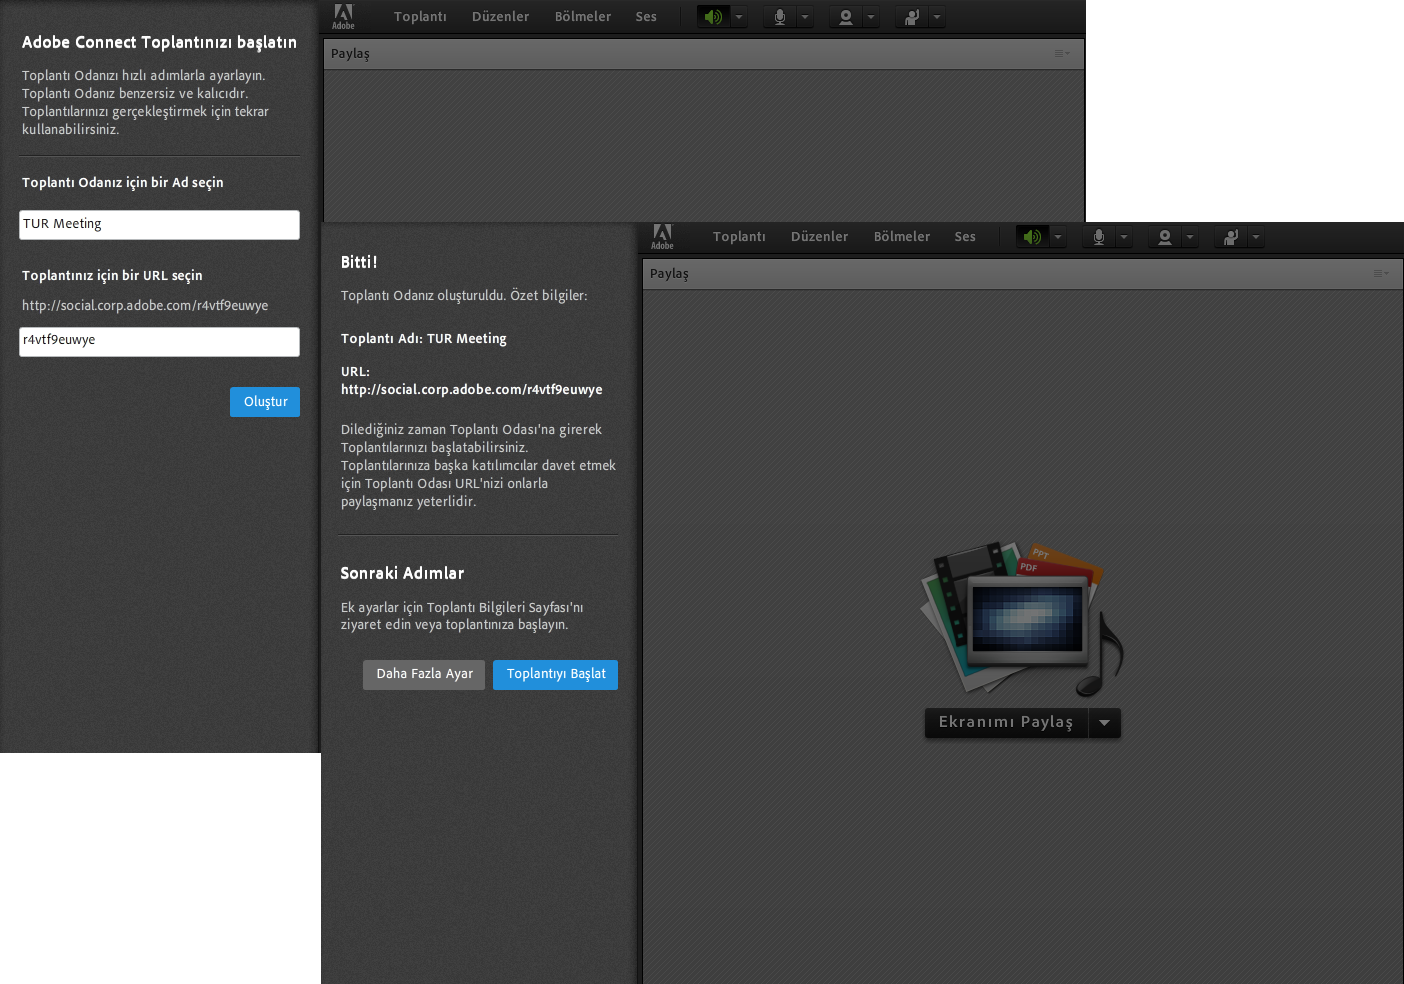Expand raise hand status arrow in the Bitti! window
This screenshot has height=984, width=1404.
1255,237
